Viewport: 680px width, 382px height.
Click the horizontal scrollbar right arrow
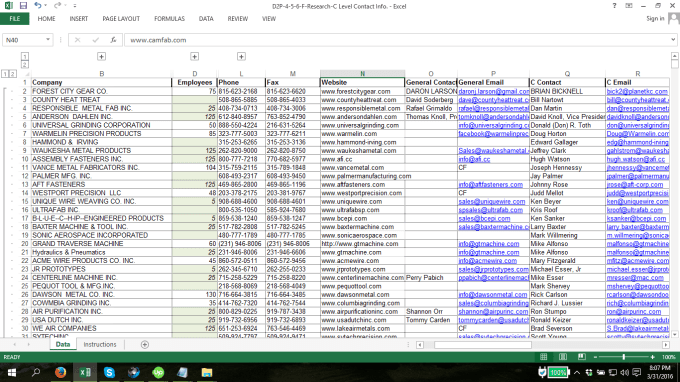click(666, 345)
